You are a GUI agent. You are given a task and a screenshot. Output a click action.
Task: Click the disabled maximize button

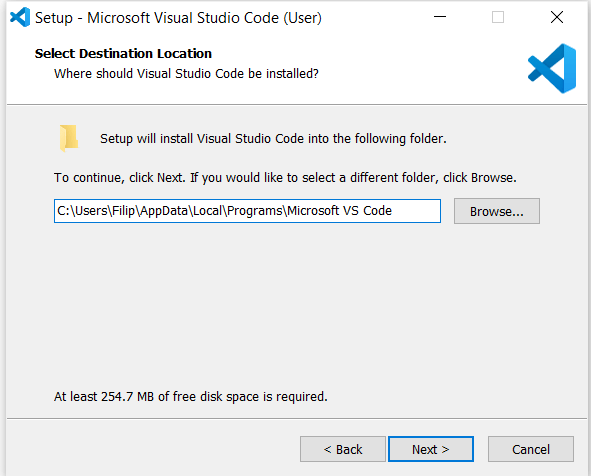click(x=498, y=17)
